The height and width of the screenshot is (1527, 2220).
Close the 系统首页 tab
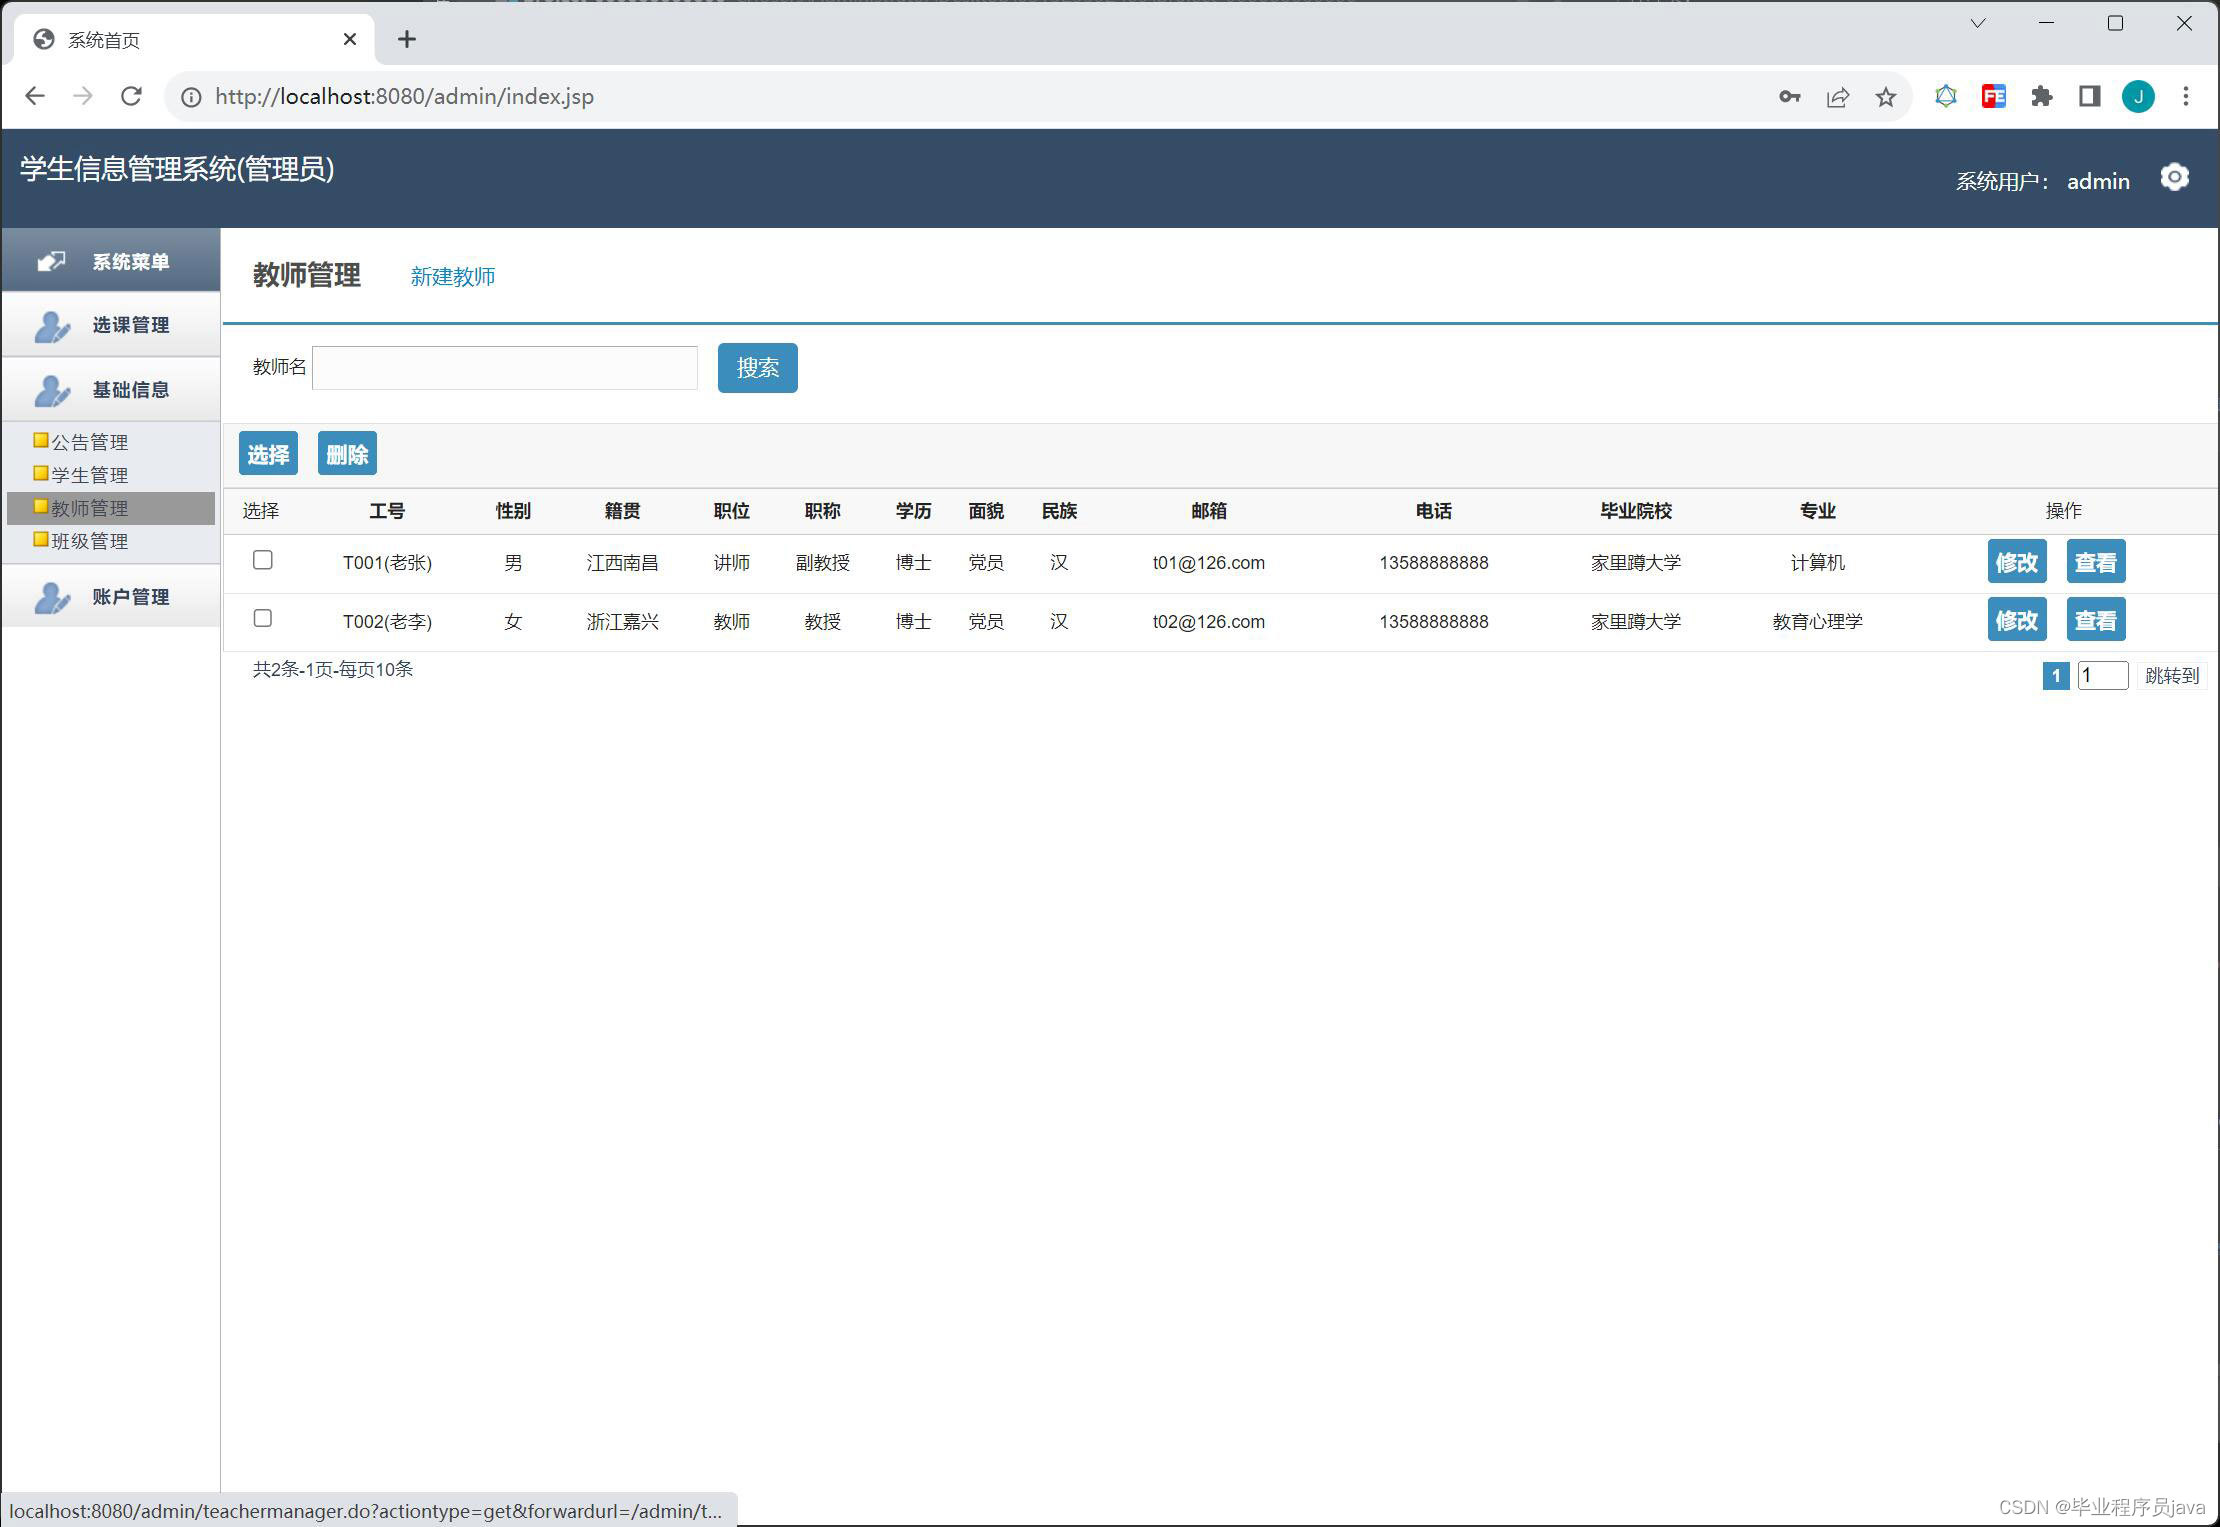[350, 39]
